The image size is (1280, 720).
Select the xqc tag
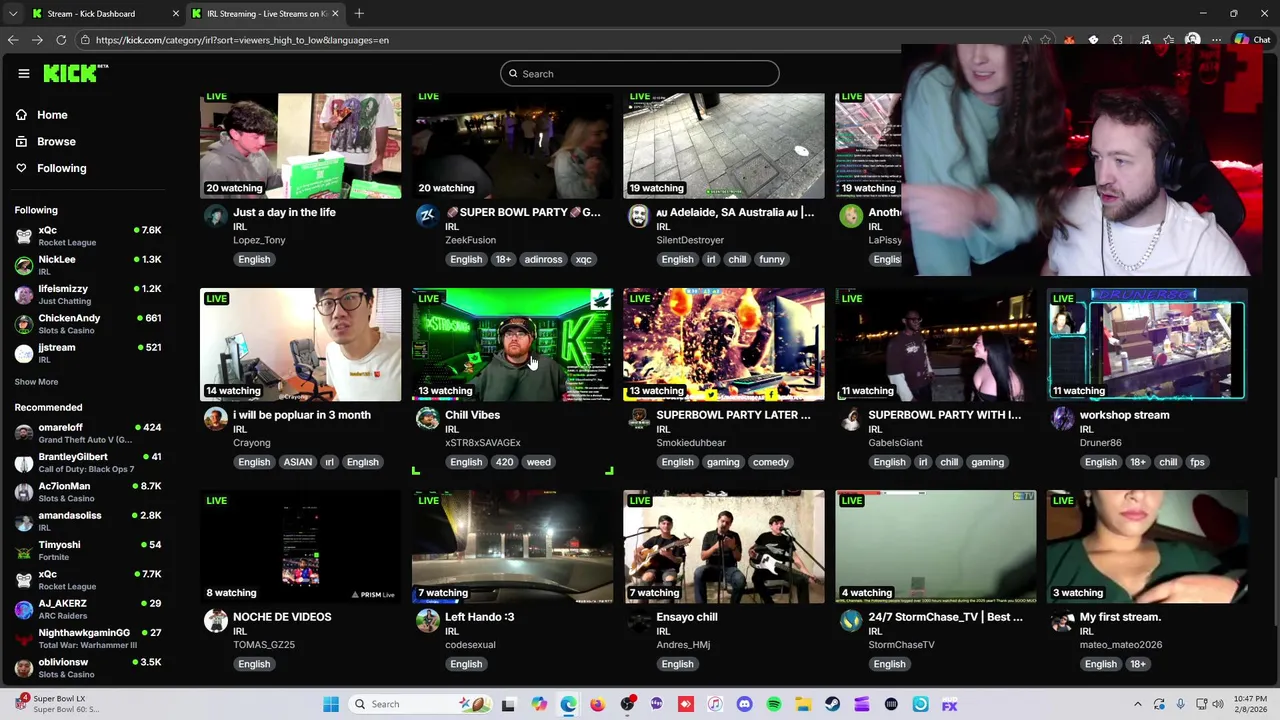[x=583, y=259]
